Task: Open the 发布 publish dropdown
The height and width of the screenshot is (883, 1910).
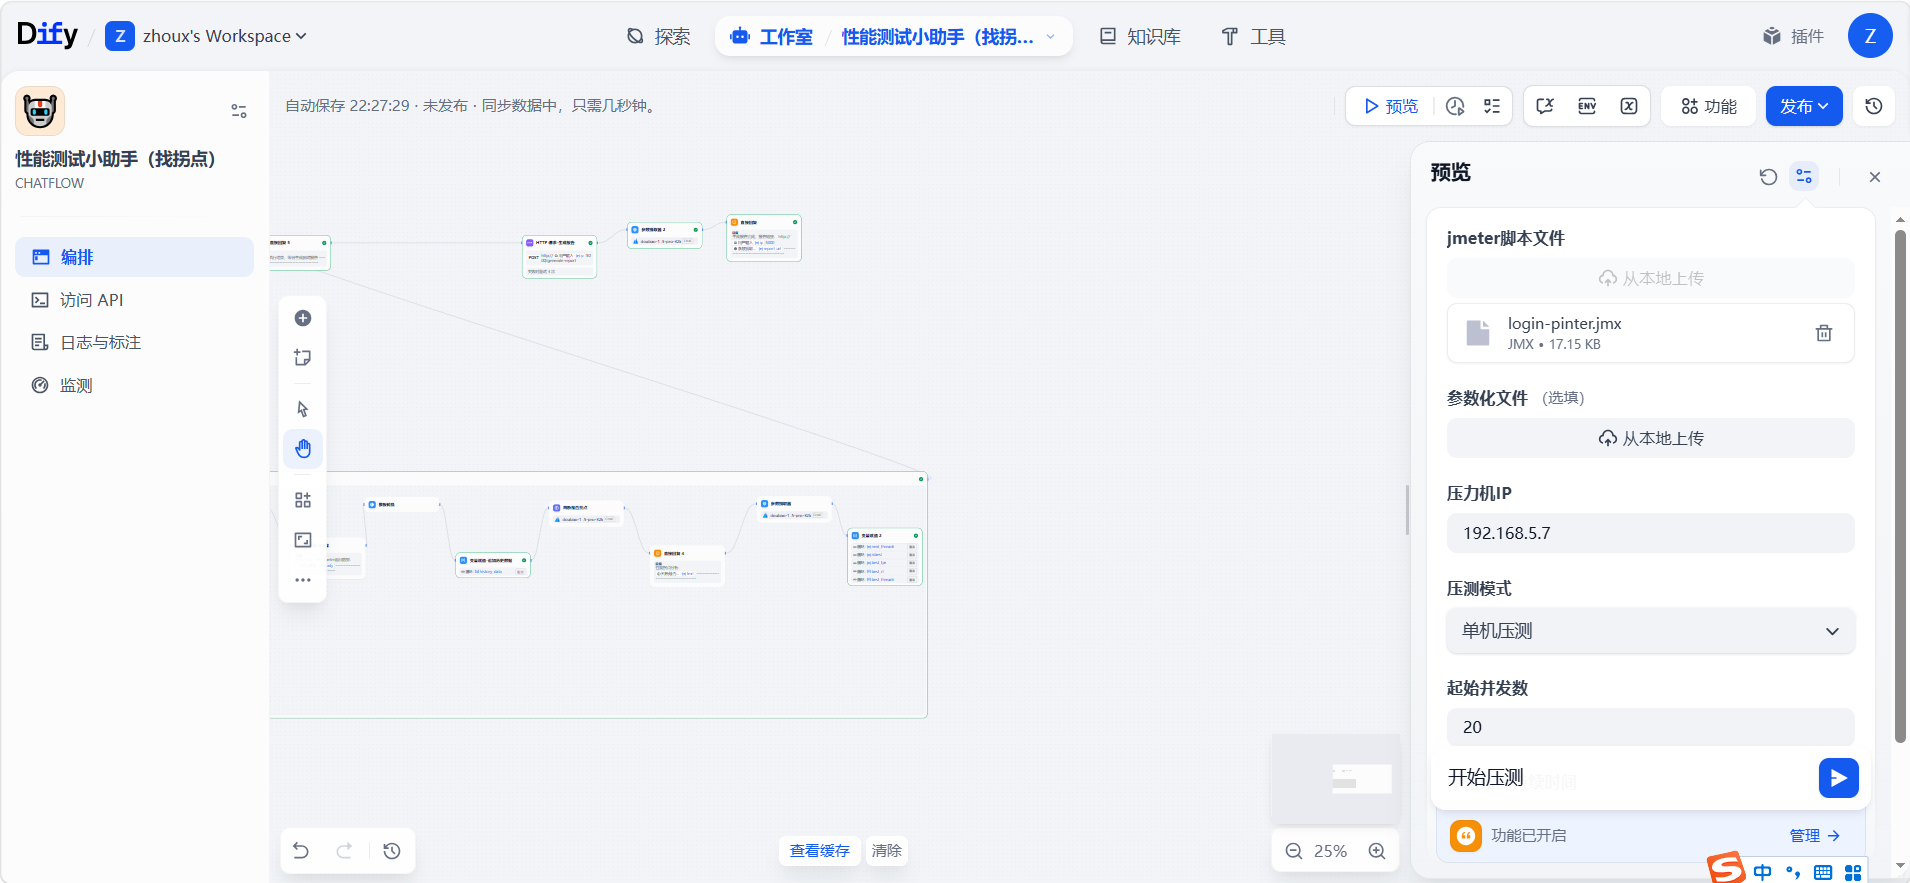Action: pos(1803,106)
